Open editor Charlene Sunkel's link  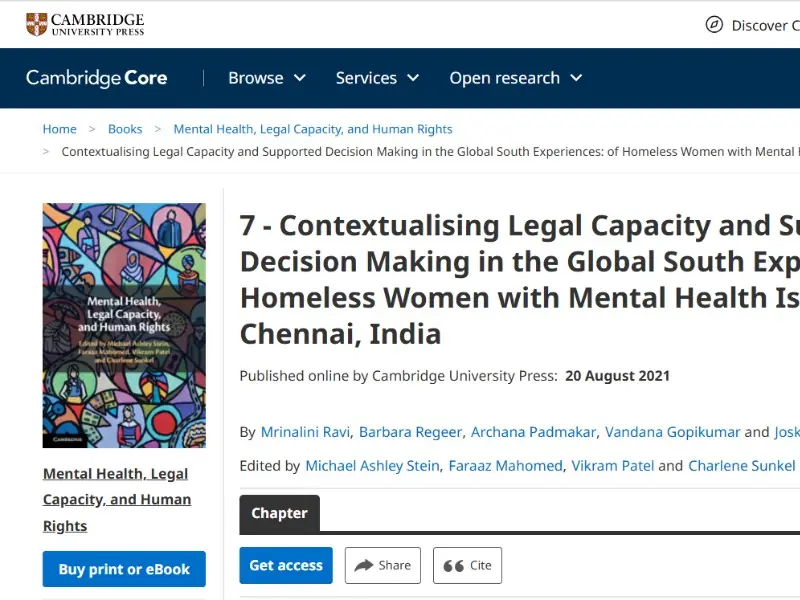pos(741,466)
